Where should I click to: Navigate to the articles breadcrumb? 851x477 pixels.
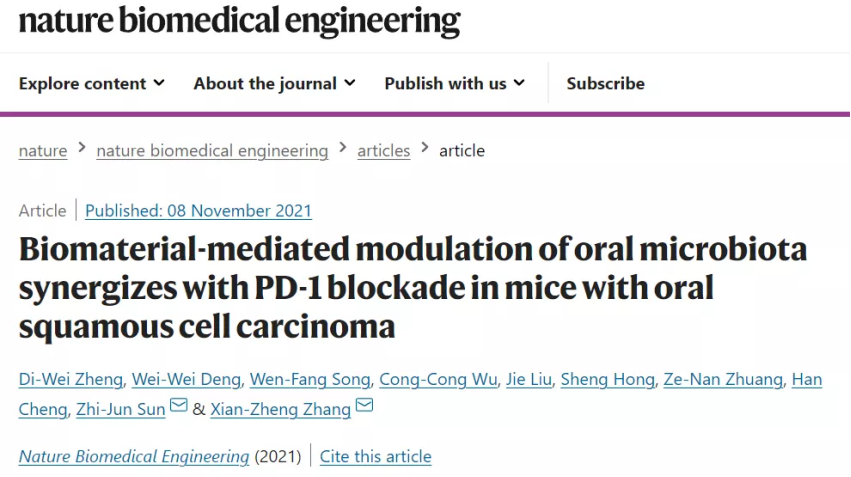[x=384, y=150]
